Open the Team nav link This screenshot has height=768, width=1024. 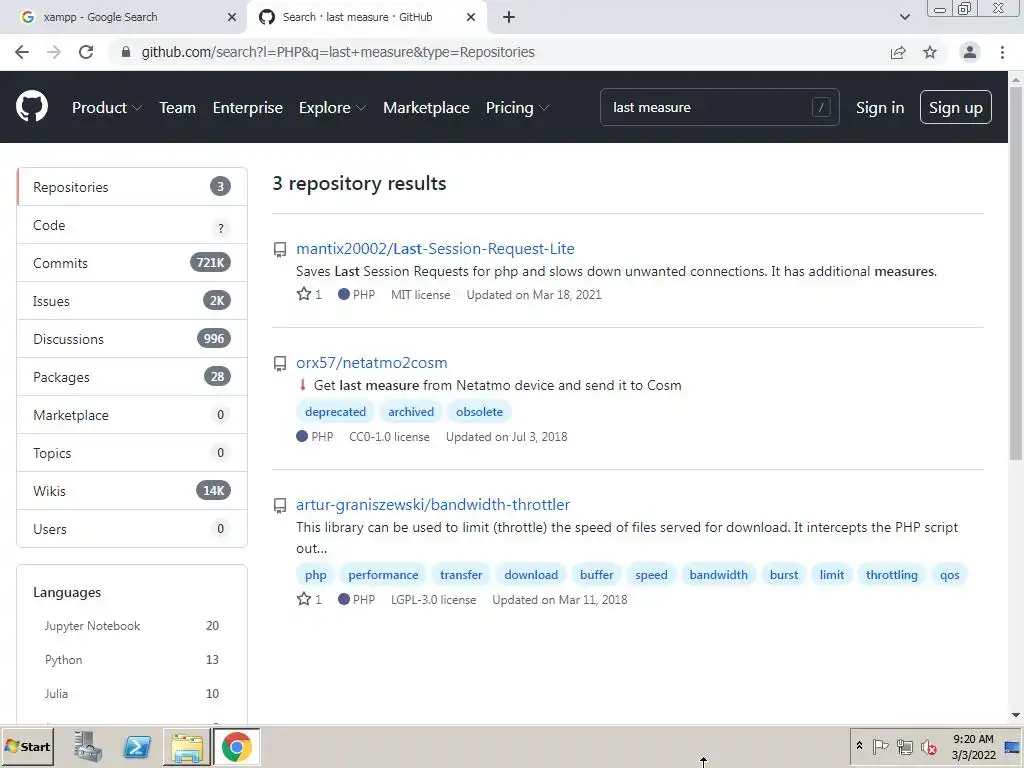click(178, 107)
